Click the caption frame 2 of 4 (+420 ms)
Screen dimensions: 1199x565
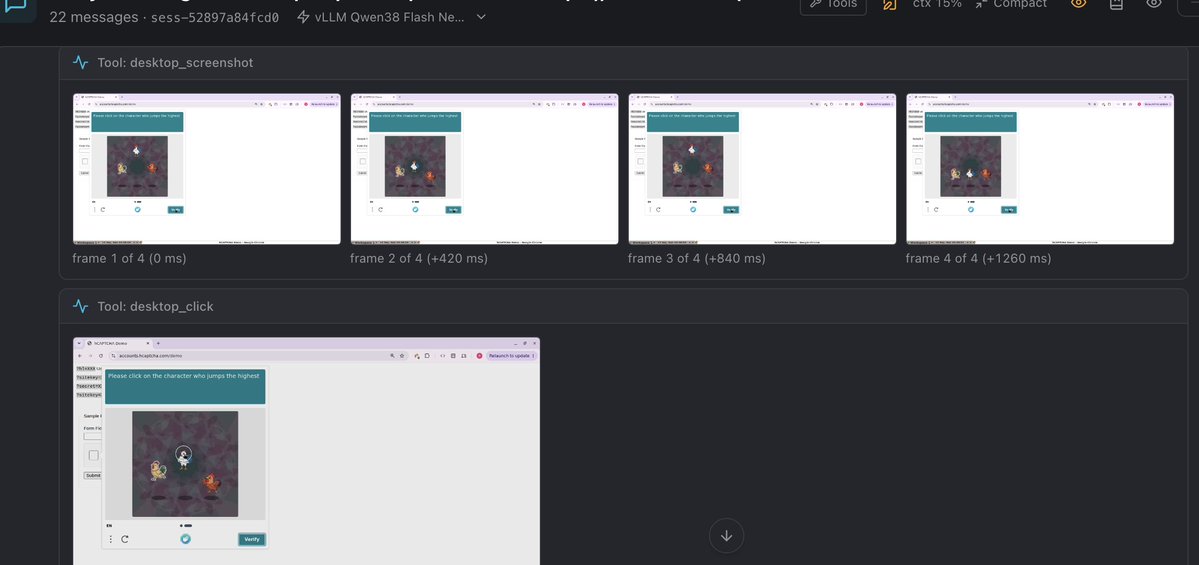coord(419,258)
